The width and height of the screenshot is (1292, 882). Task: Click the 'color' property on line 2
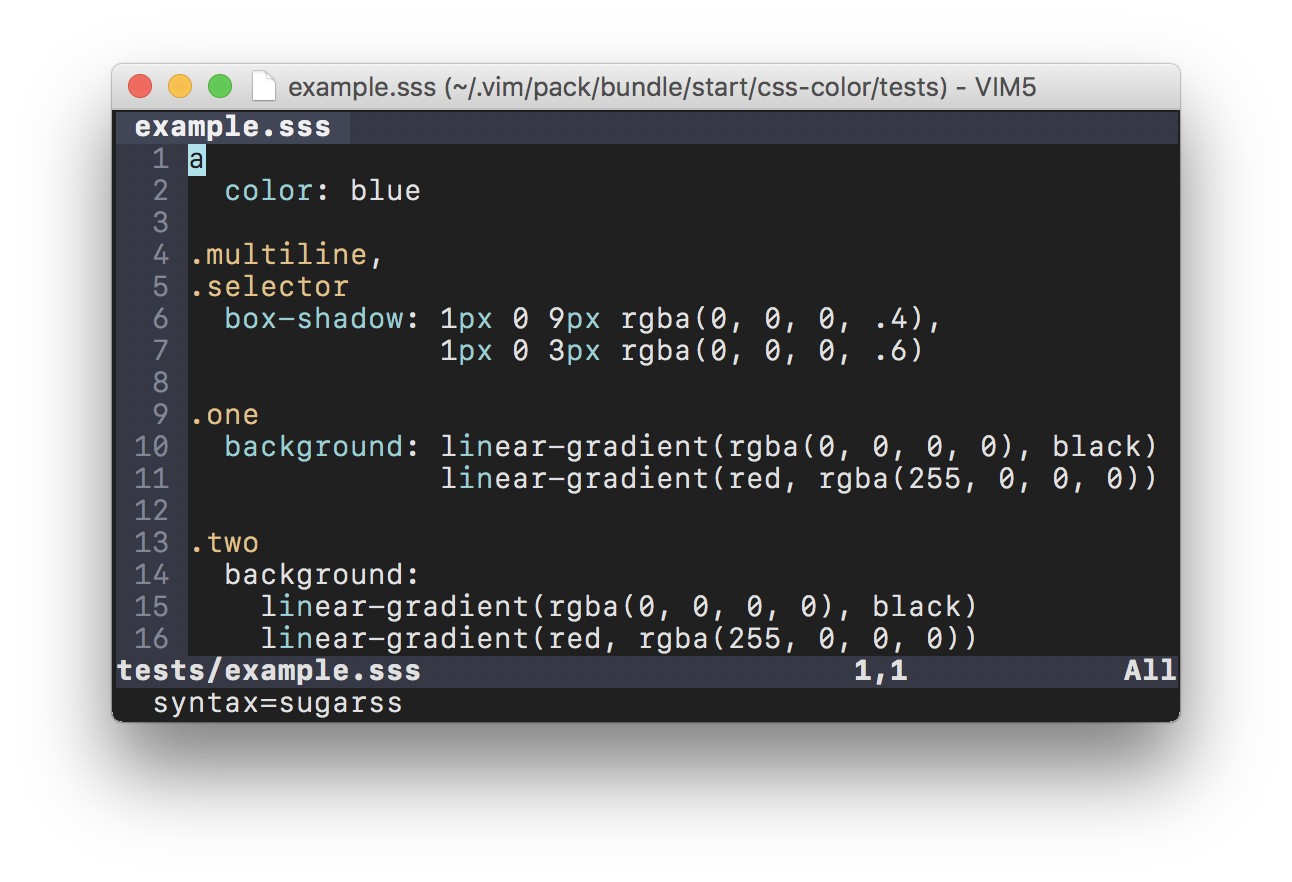coord(268,191)
